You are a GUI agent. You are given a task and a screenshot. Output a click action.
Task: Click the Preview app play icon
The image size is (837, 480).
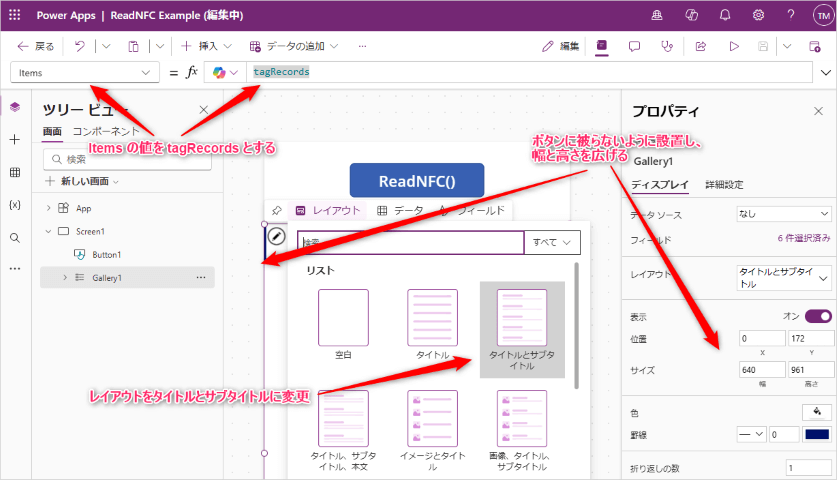733,46
